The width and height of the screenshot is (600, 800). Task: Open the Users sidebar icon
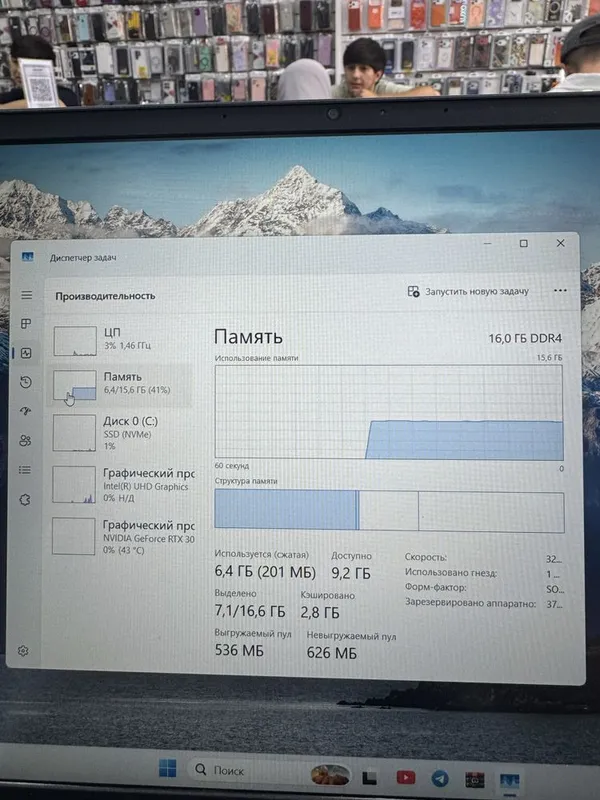click(x=25, y=440)
